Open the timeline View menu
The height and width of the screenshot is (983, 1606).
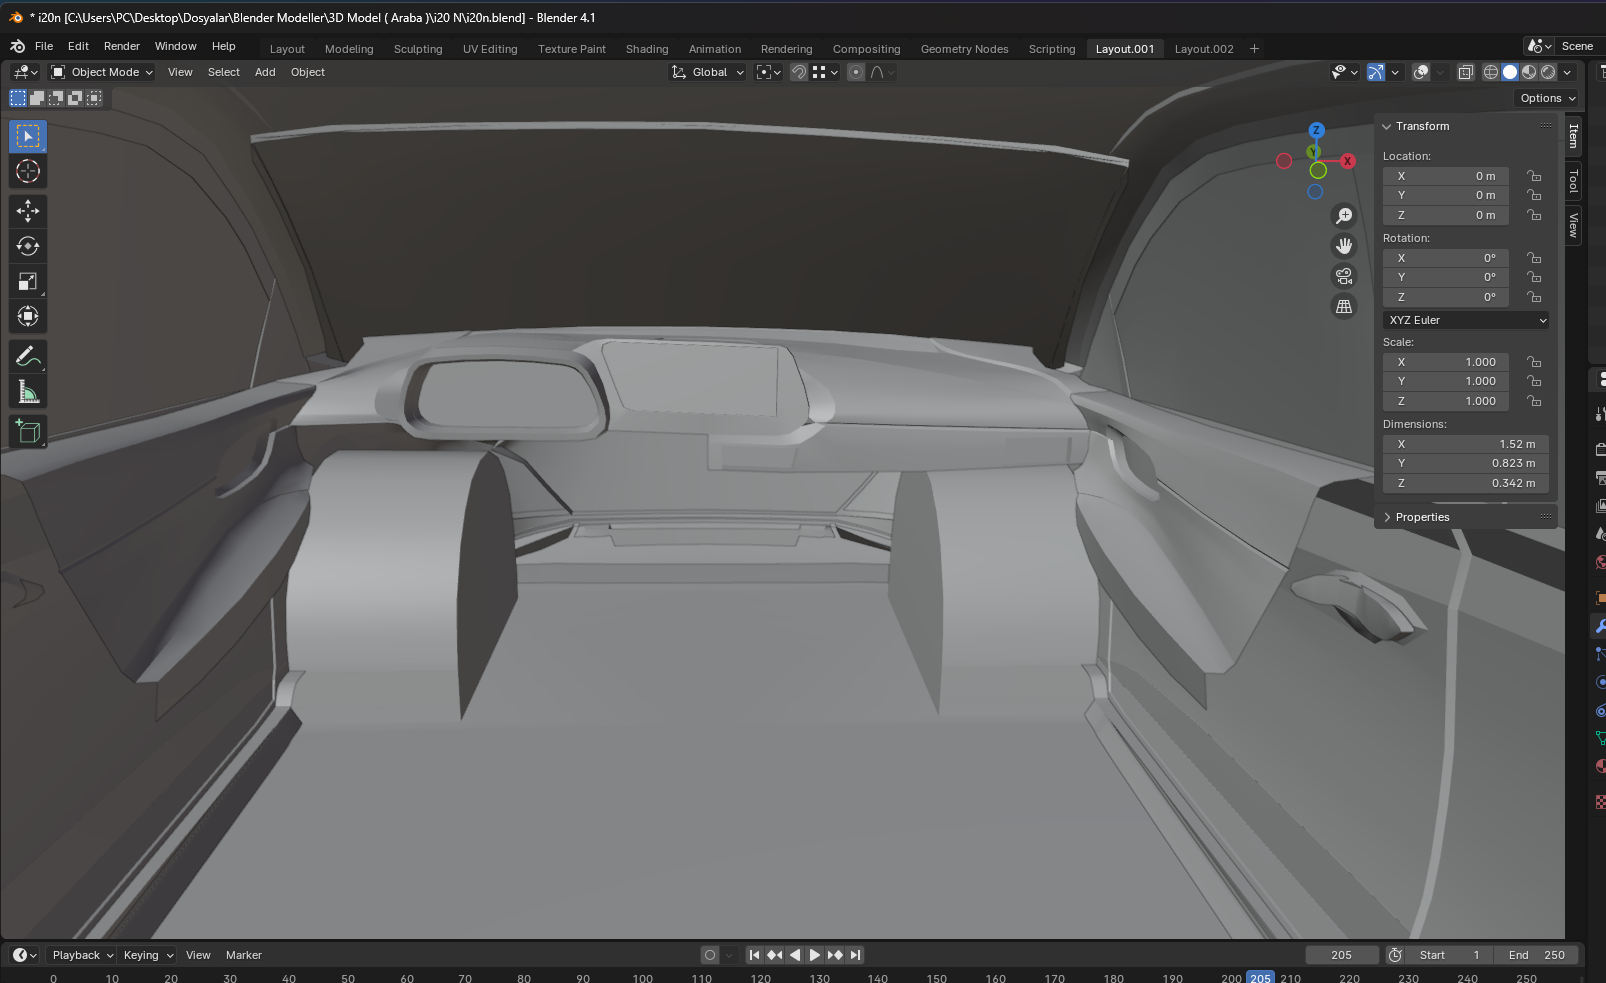(198, 955)
